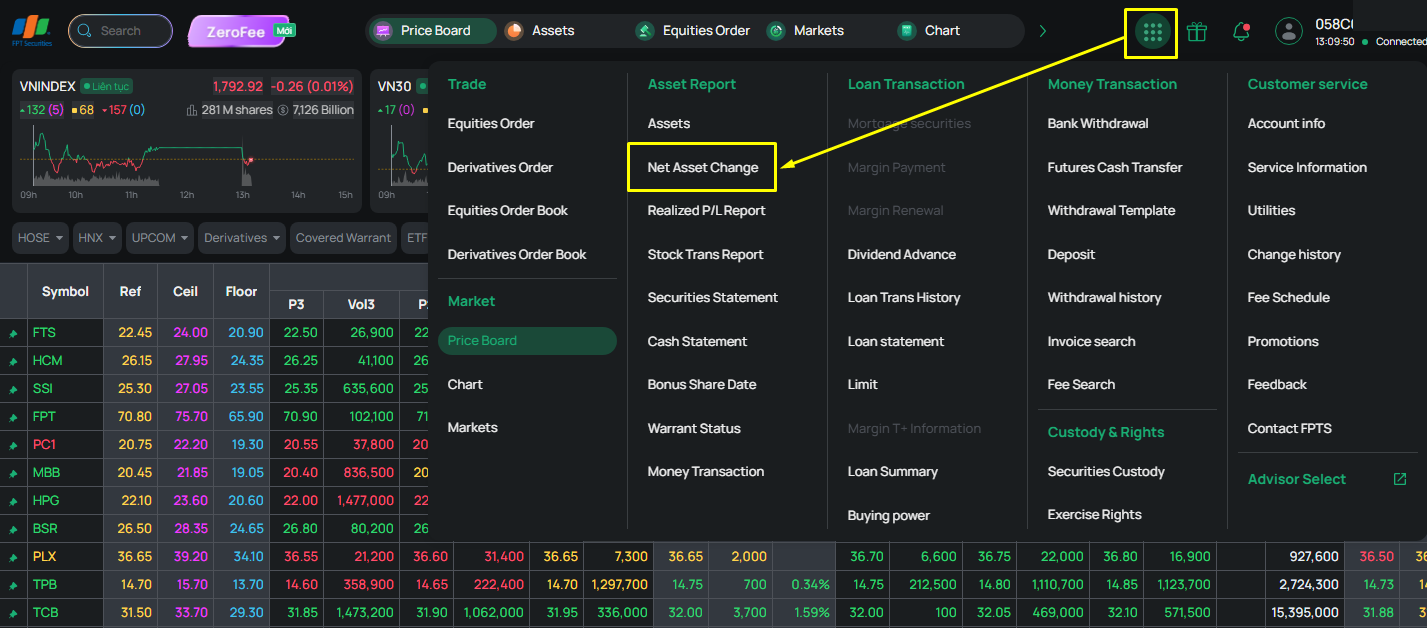Click the pin icon beside FTS
Viewport: 1427px width, 628px height.
(14, 333)
